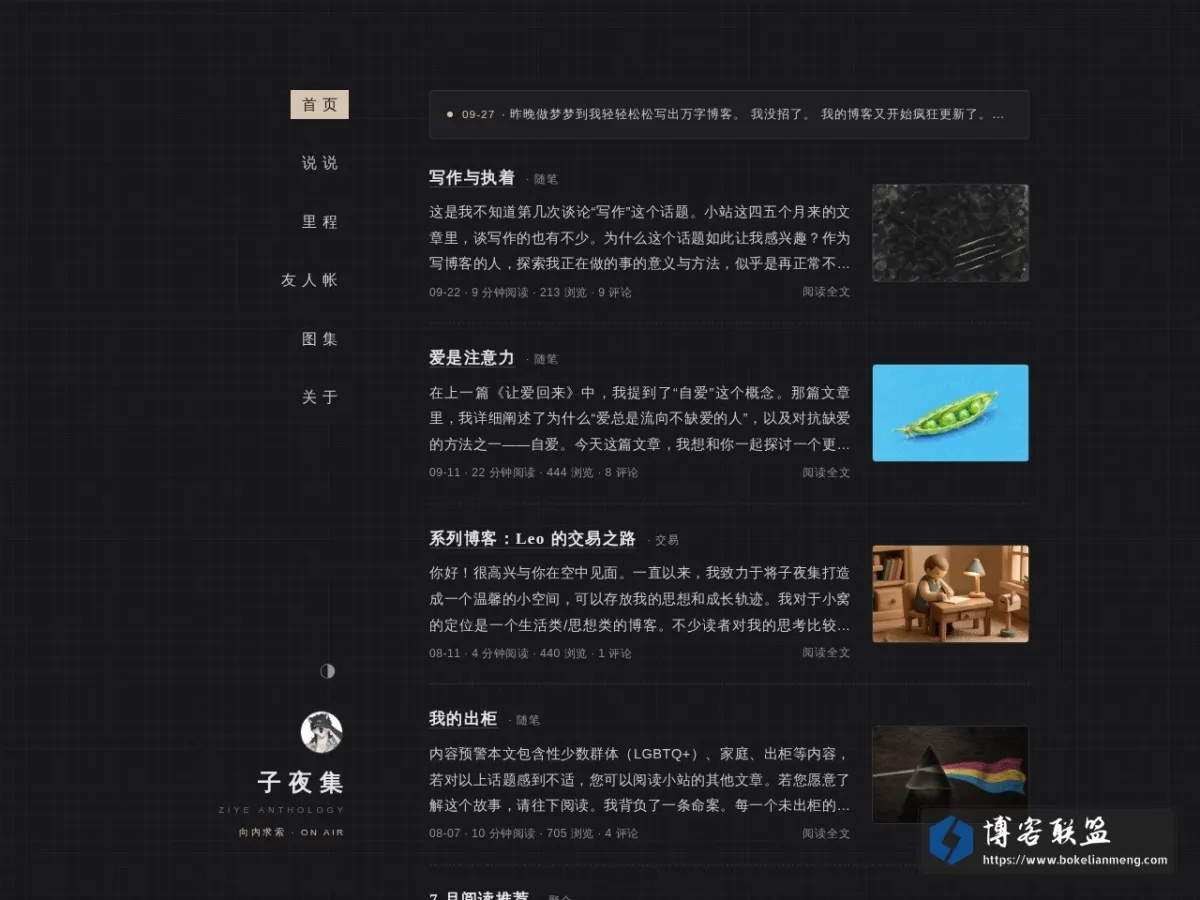Open the post titled 爱是注意力
This screenshot has width=1200, height=900.
pyautogui.click(x=472, y=358)
